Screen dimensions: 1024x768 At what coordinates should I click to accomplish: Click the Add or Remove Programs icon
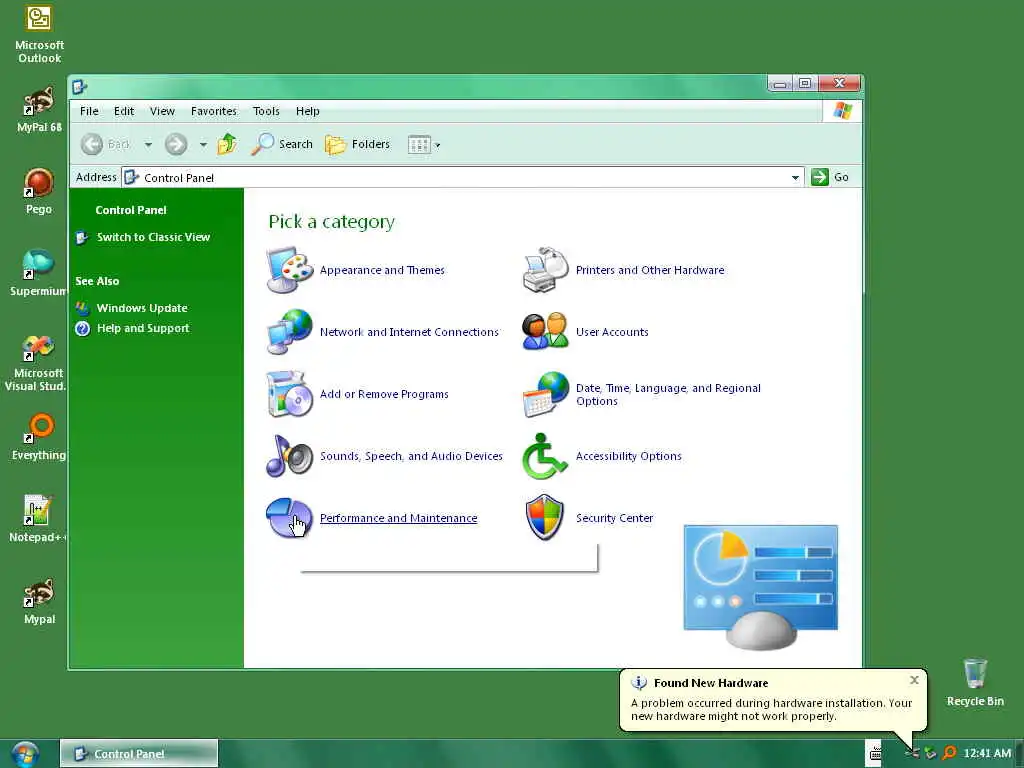[290, 394]
